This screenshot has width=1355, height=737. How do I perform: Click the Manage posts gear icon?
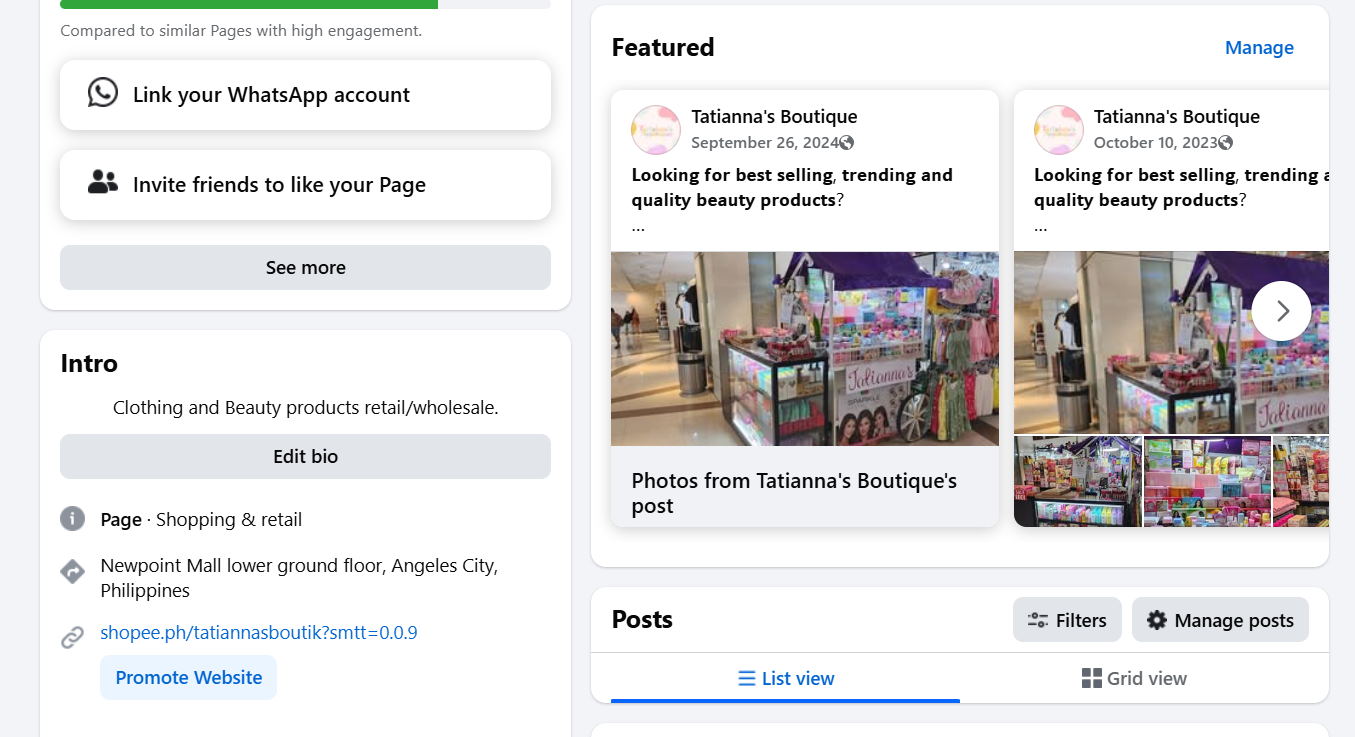pos(1157,621)
